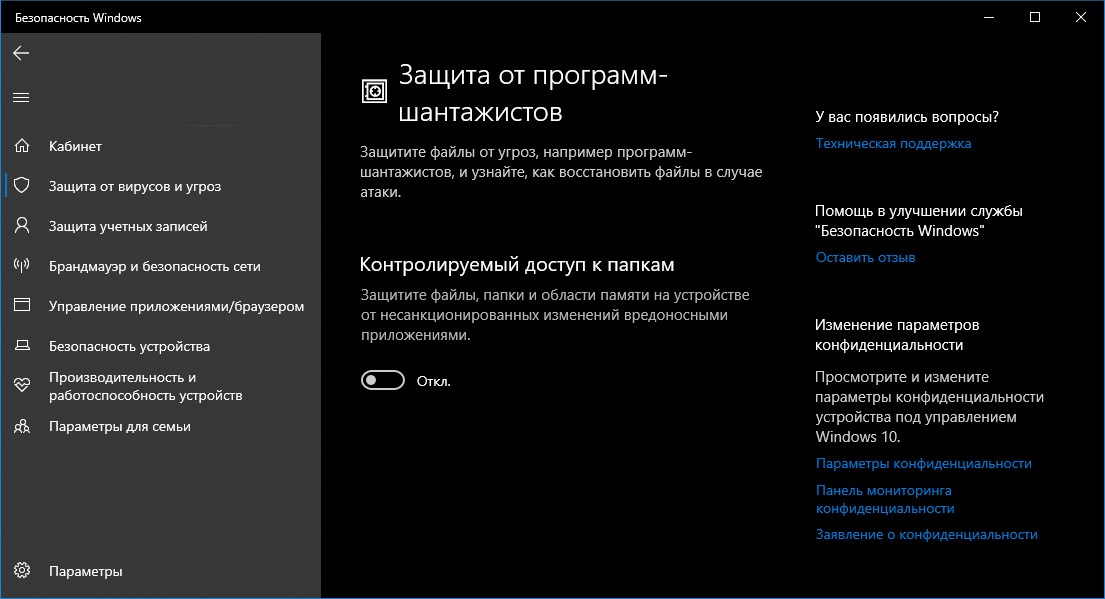Open Панель мониторинга конфиденциальности link

[884, 499]
